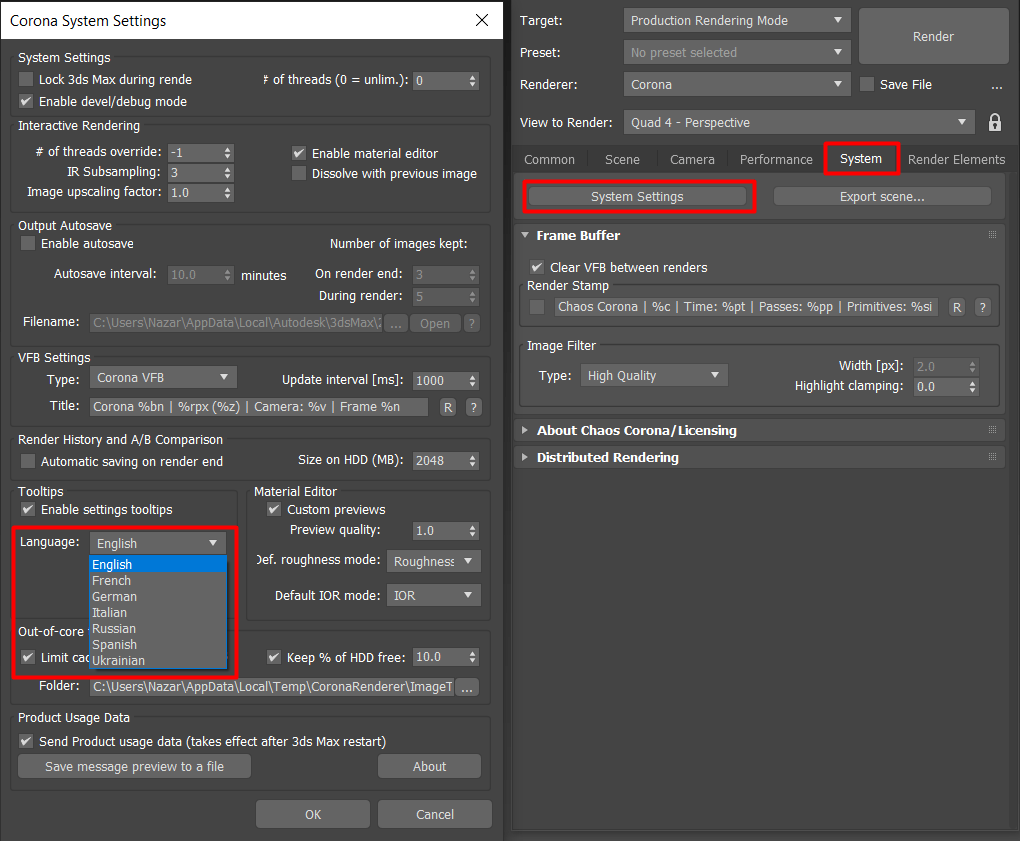Click the R icon to reset the VFB Title
This screenshot has height=841, width=1020.
(x=447, y=407)
